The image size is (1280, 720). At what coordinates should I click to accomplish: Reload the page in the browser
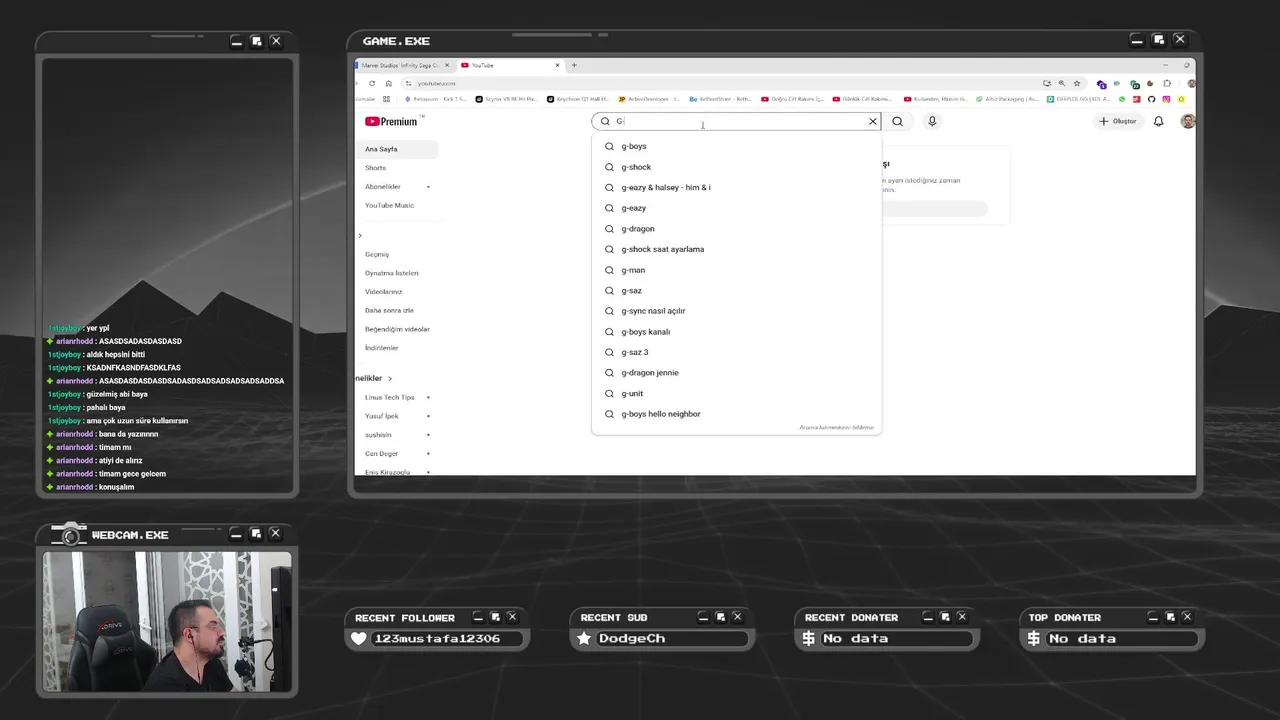(x=372, y=83)
